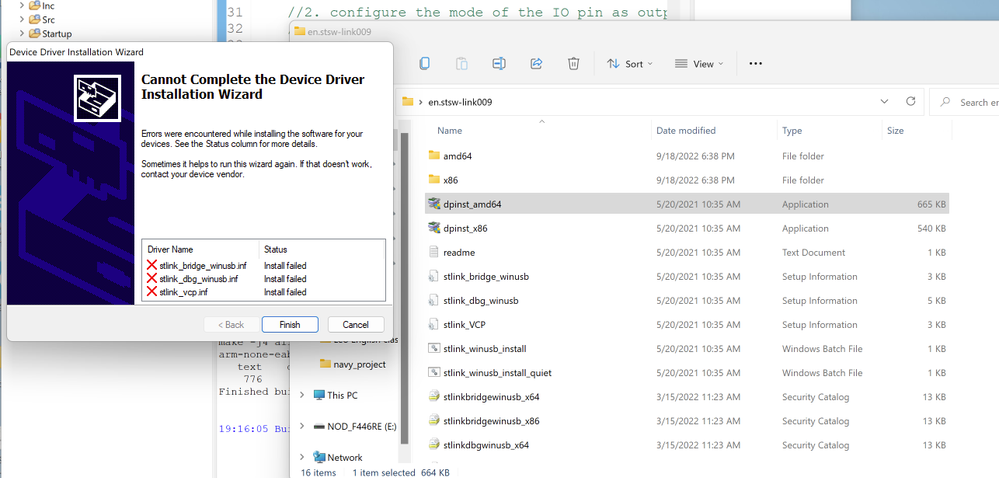Select the stlink_winusb_install_quiet batch file
999x478 pixels.
(687, 373)
